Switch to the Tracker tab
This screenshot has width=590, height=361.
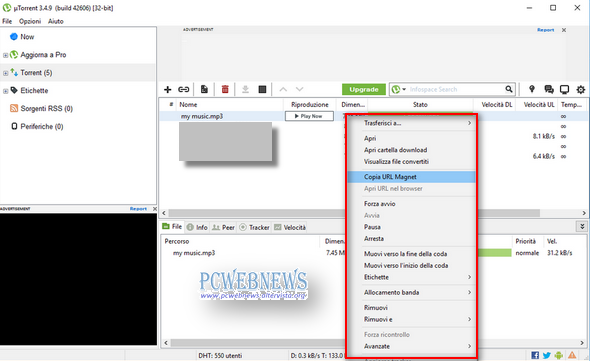(255, 227)
